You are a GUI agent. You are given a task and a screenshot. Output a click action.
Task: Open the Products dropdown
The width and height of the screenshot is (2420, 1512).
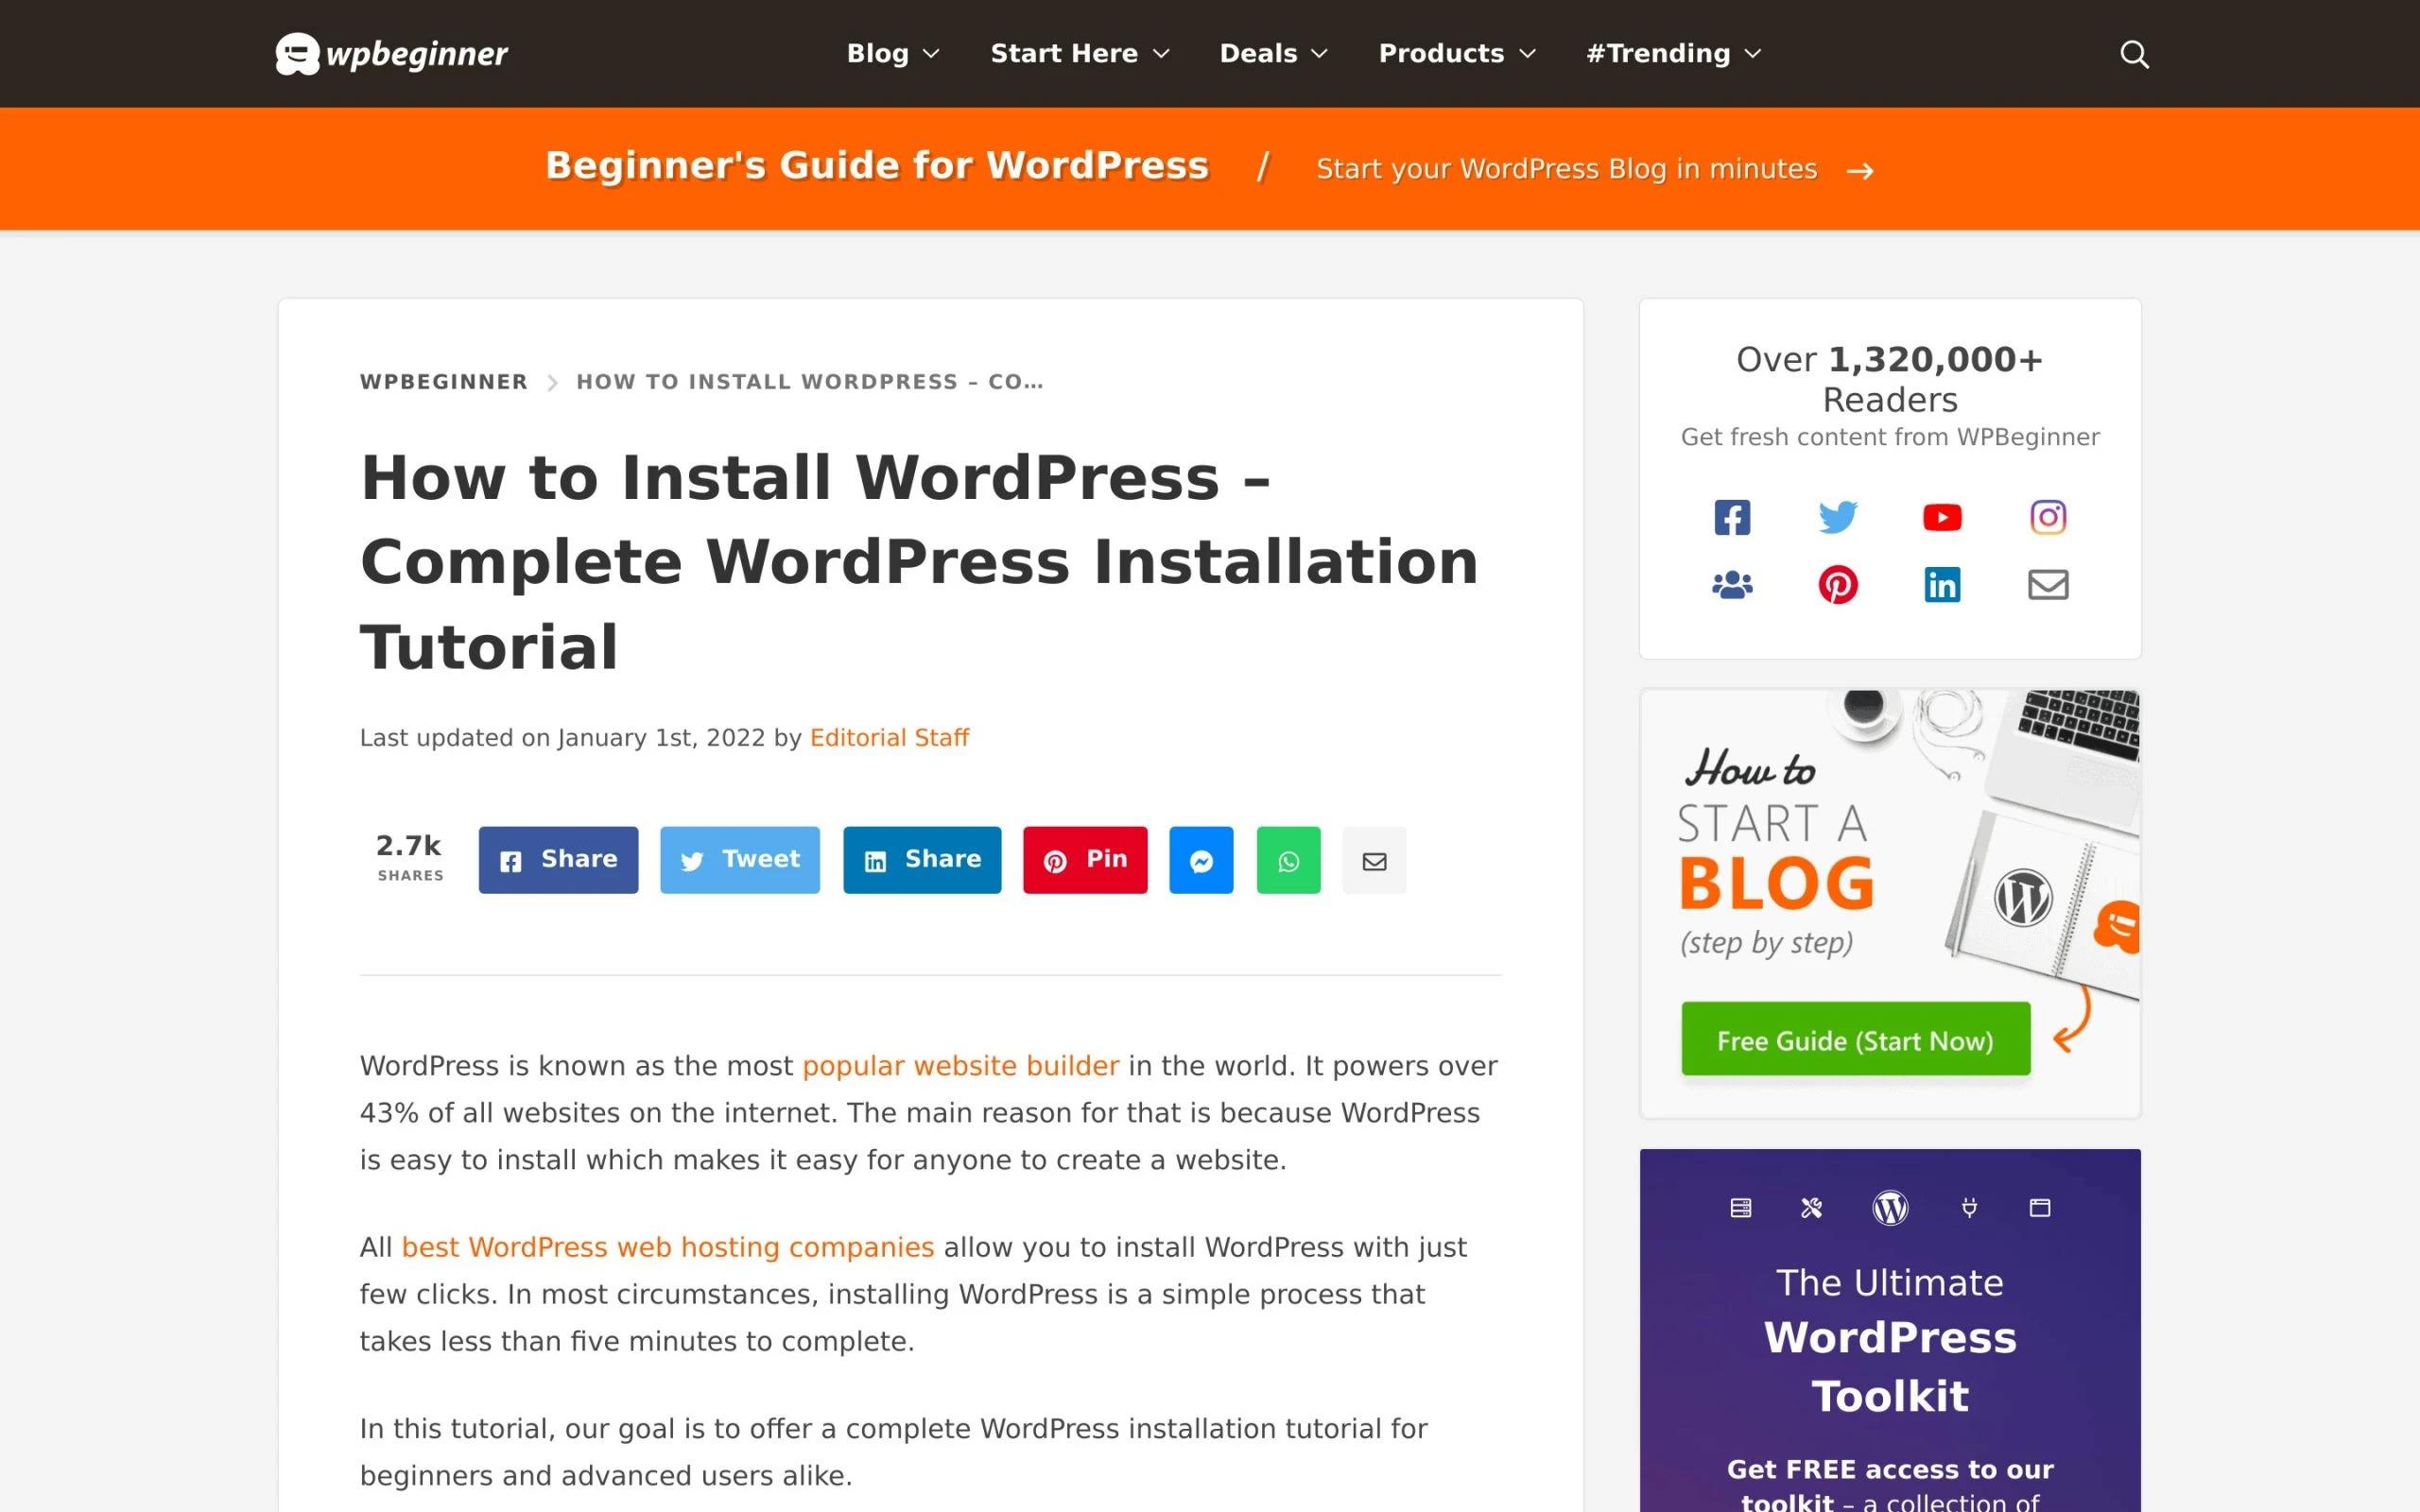coord(1456,54)
